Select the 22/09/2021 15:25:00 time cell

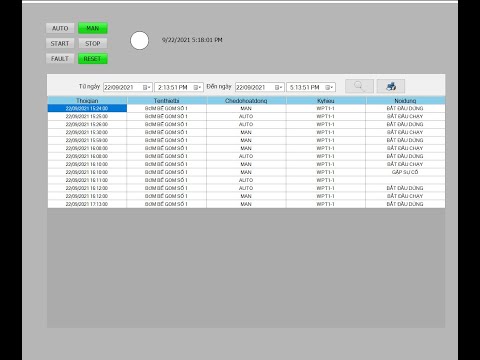87,116
